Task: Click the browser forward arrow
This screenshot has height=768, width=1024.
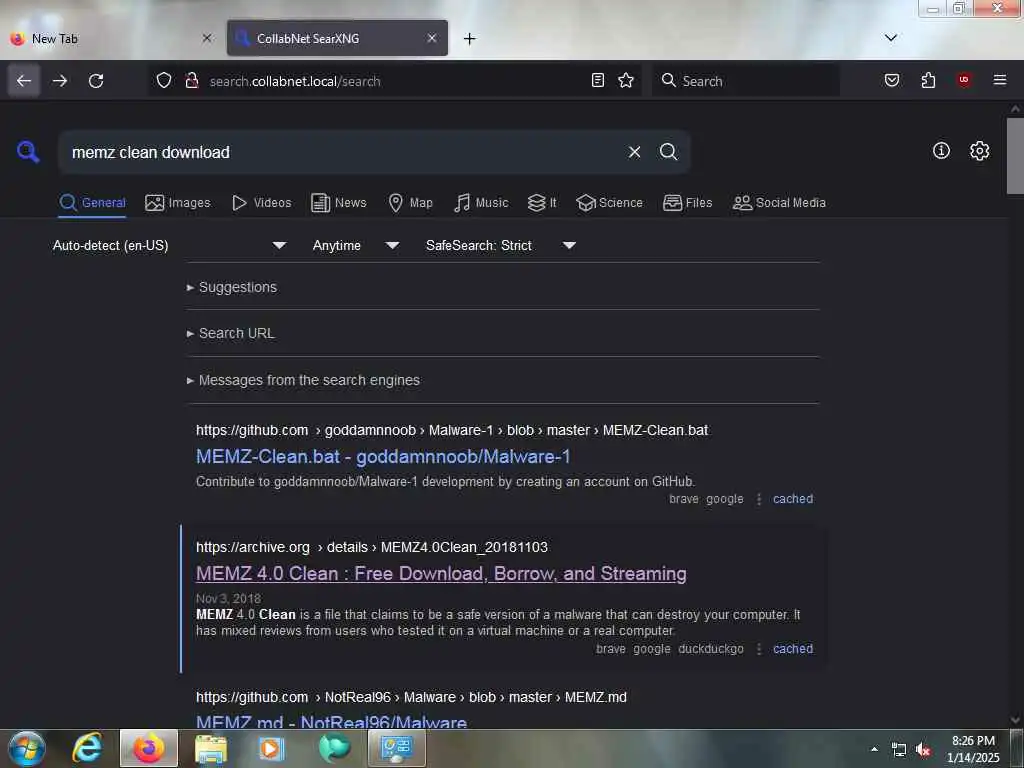Action: [59, 80]
